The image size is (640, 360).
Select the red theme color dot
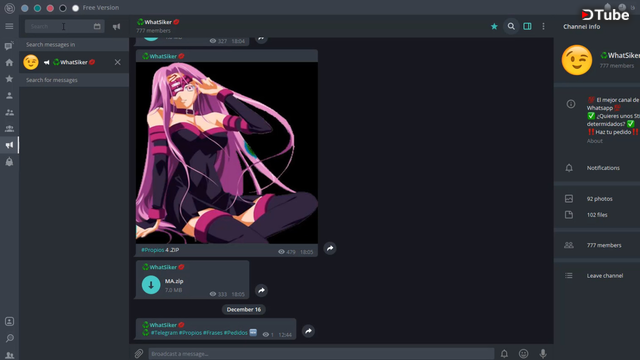click(50, 8)
